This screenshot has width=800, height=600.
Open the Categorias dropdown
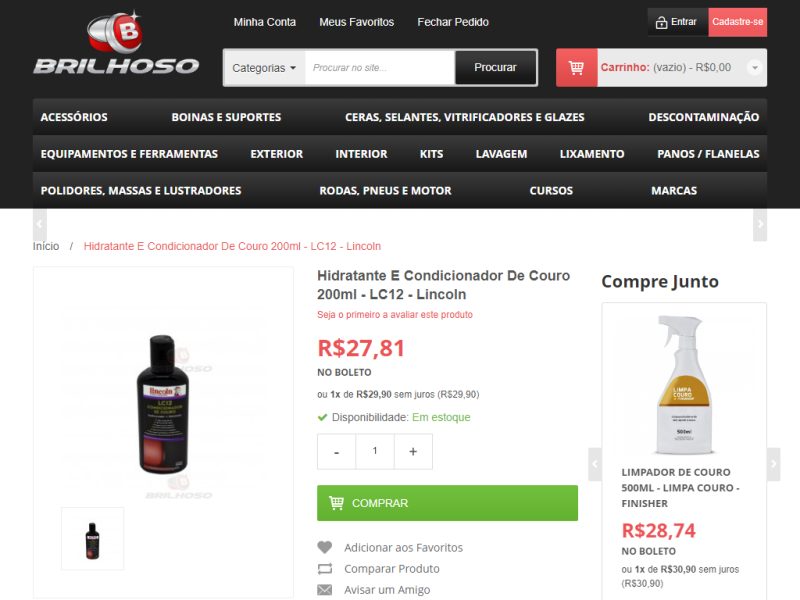(x=264, y=68)
